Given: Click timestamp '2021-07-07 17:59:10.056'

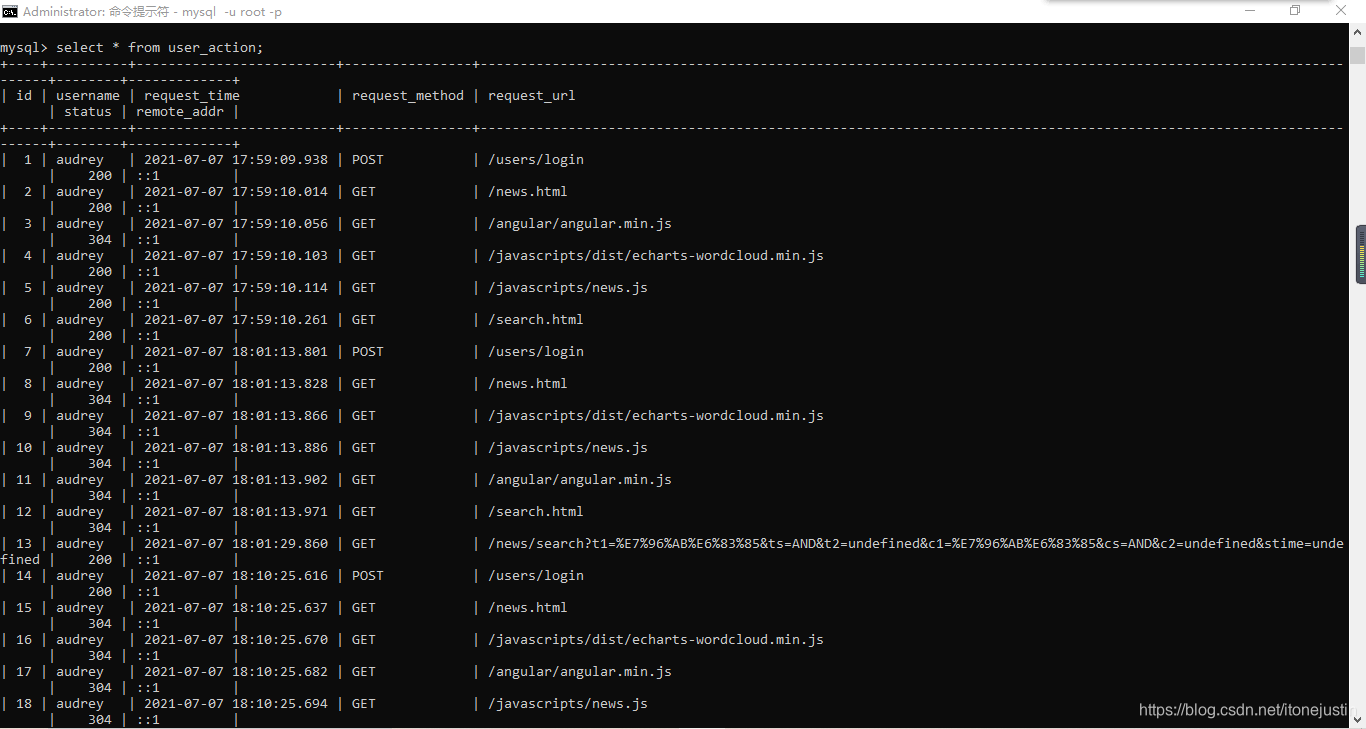Looking at the screenshot, I should (236, 224).
